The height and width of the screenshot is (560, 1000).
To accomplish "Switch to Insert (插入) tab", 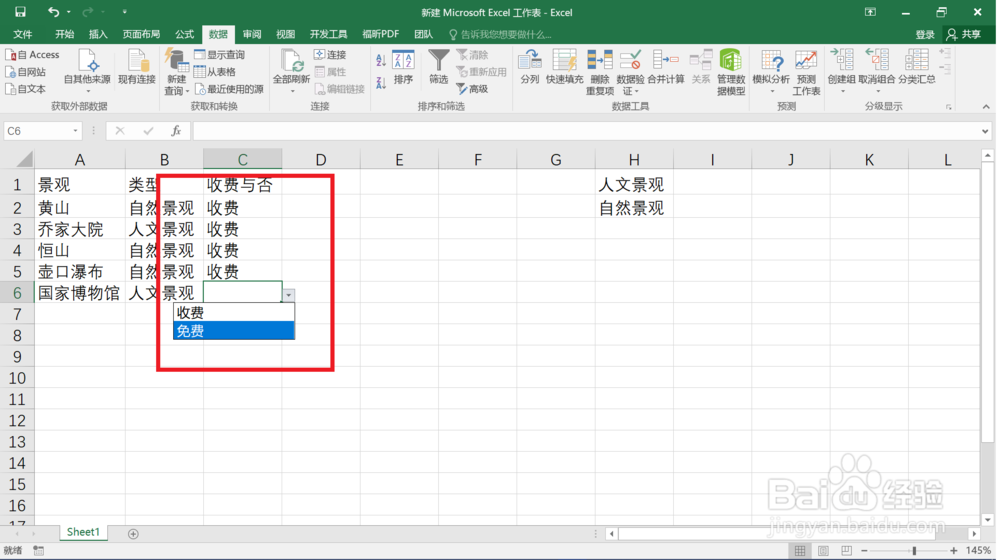I will click(x=98, y=34).
